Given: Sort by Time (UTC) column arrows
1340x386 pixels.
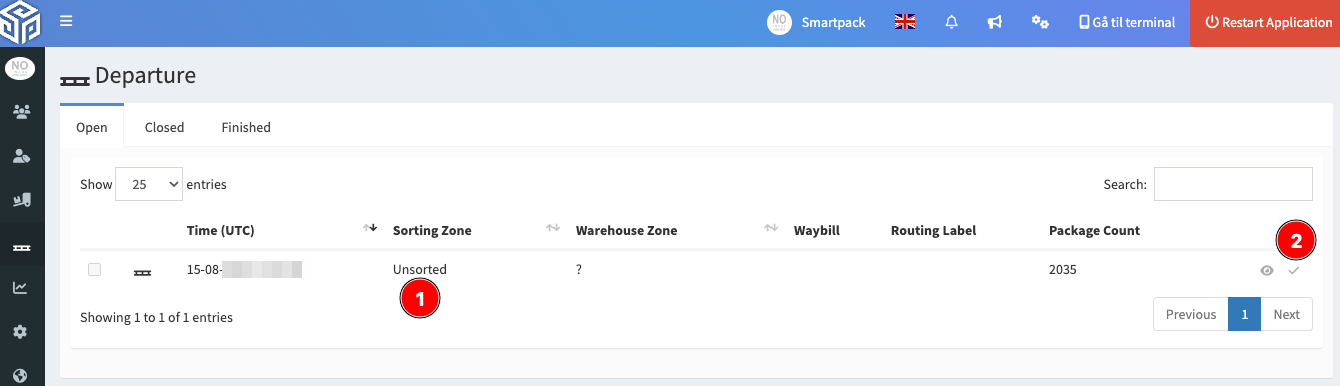Looking at the screenshot, I should tap(369, 229).
